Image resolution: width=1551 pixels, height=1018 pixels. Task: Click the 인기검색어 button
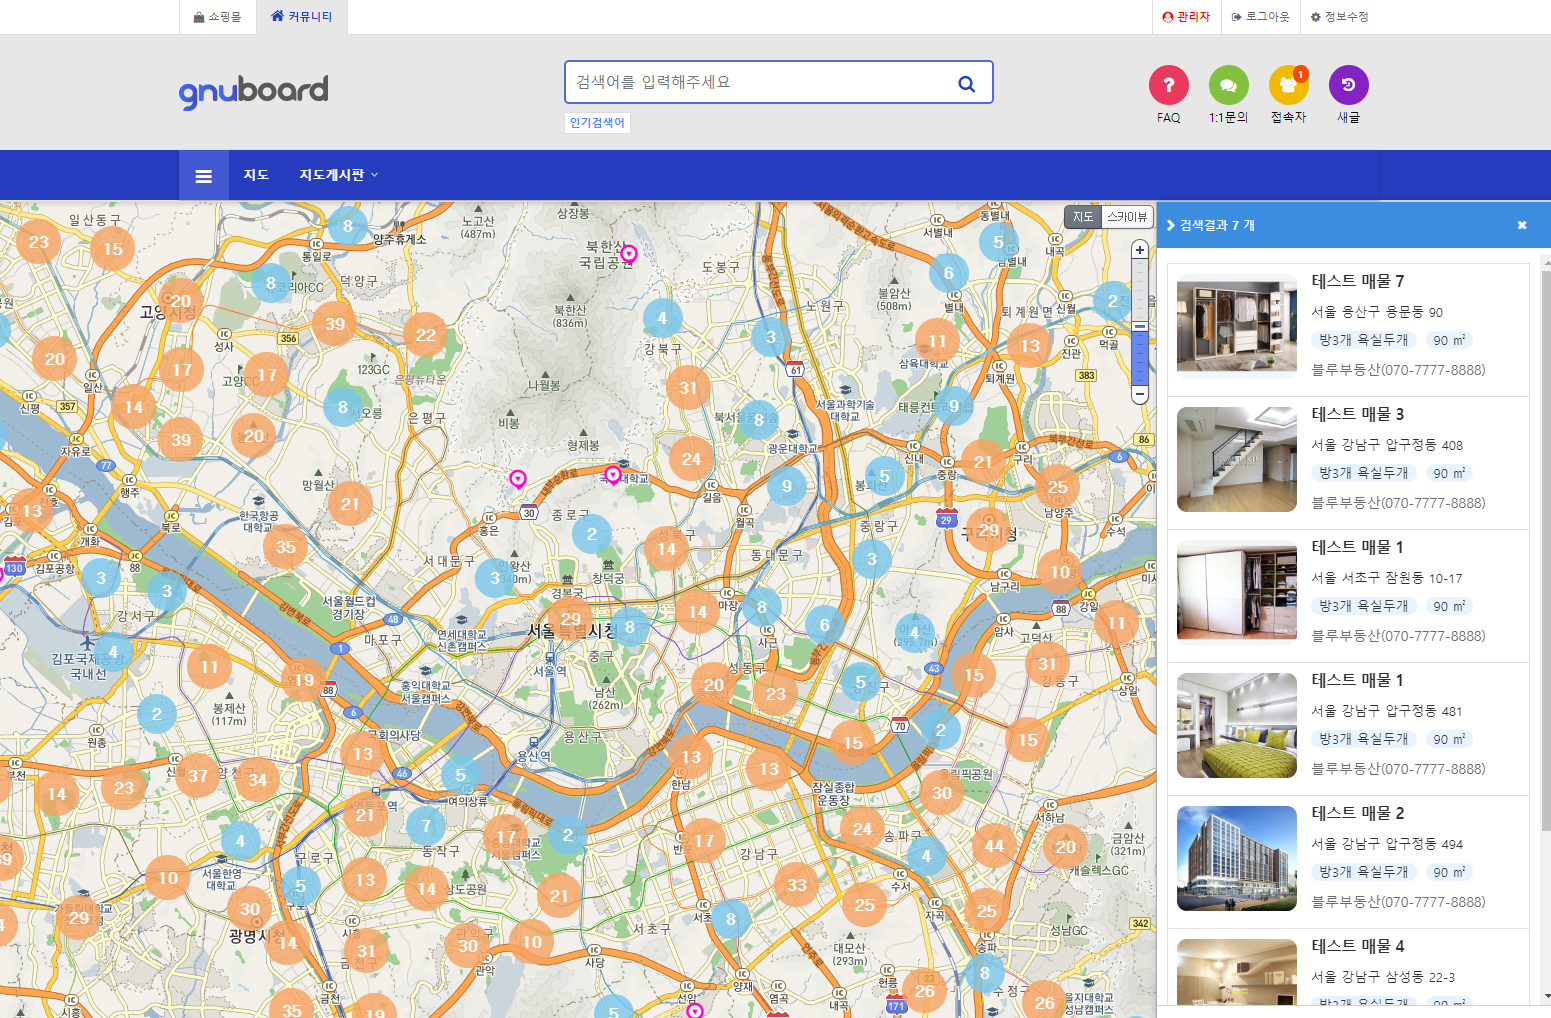597,123
